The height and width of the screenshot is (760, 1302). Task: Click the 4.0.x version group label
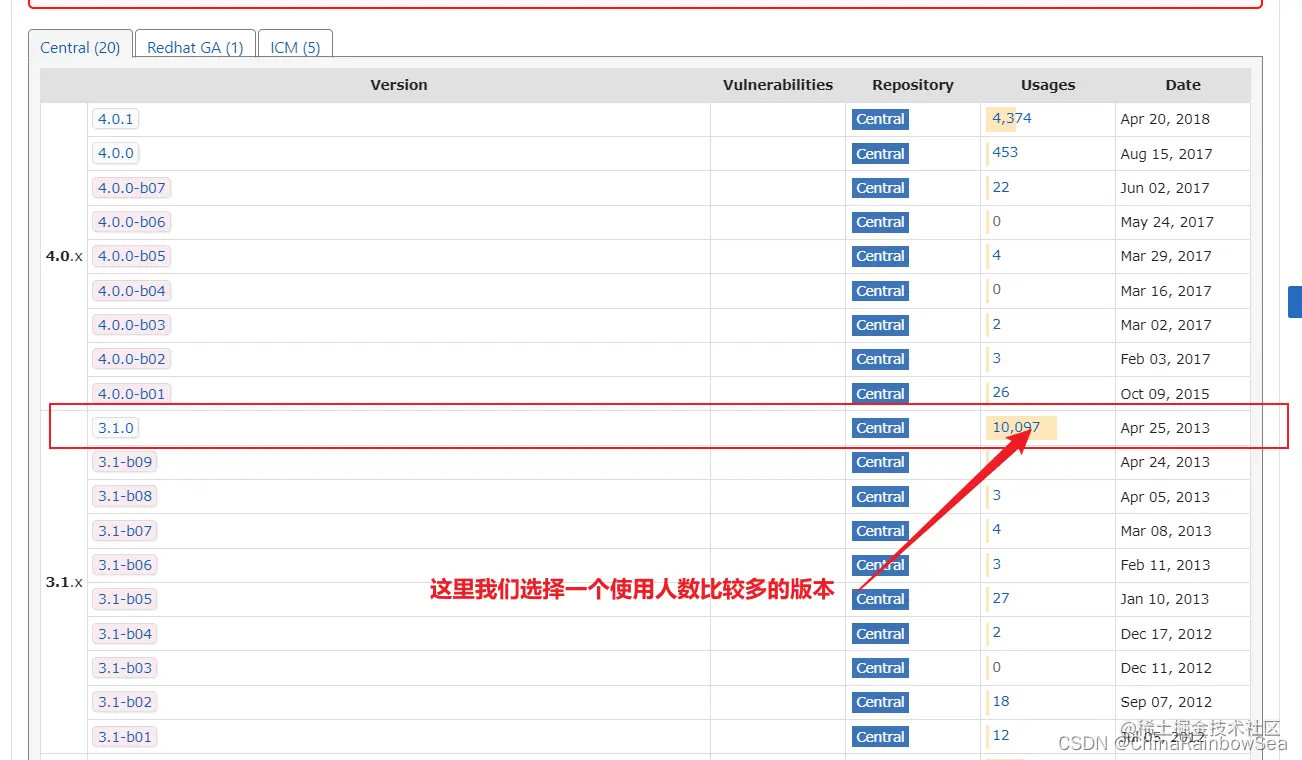[x=64, y=256]
